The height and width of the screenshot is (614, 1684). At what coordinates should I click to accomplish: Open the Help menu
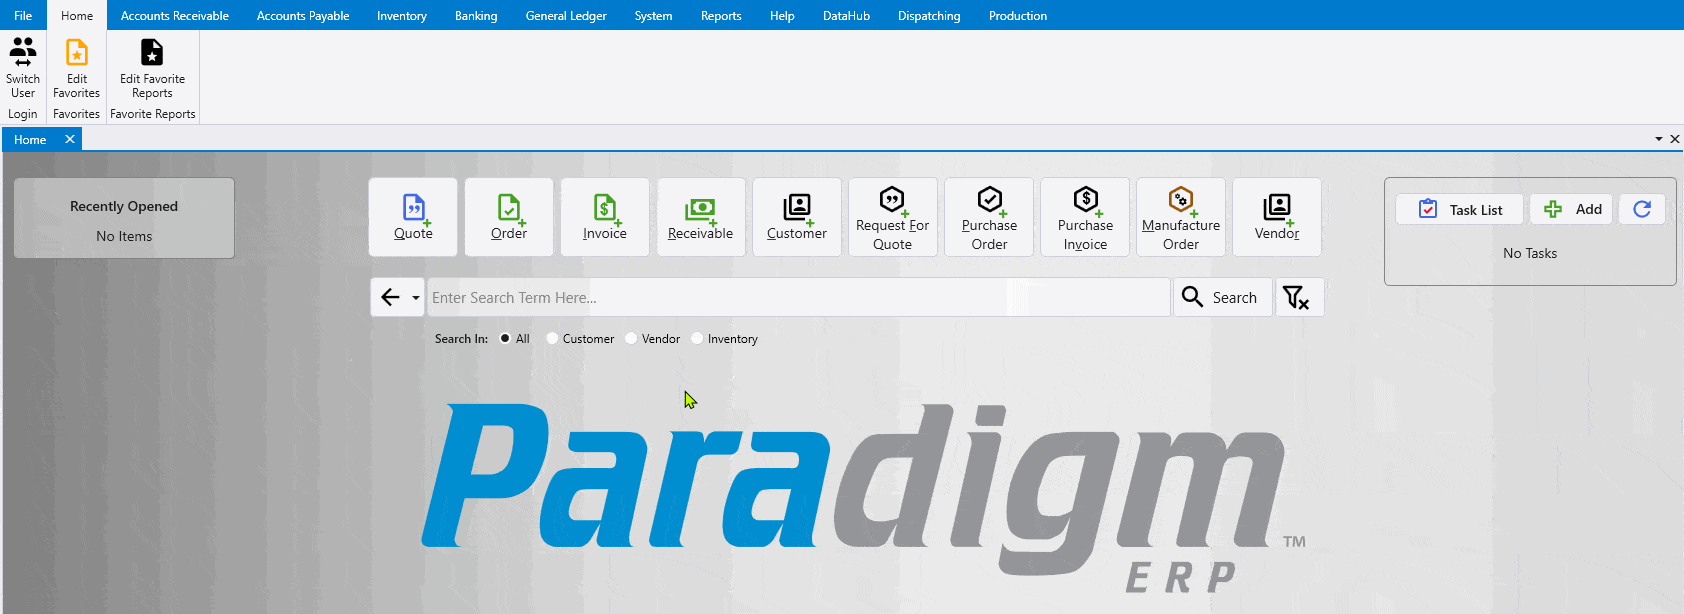pos(782,15)
